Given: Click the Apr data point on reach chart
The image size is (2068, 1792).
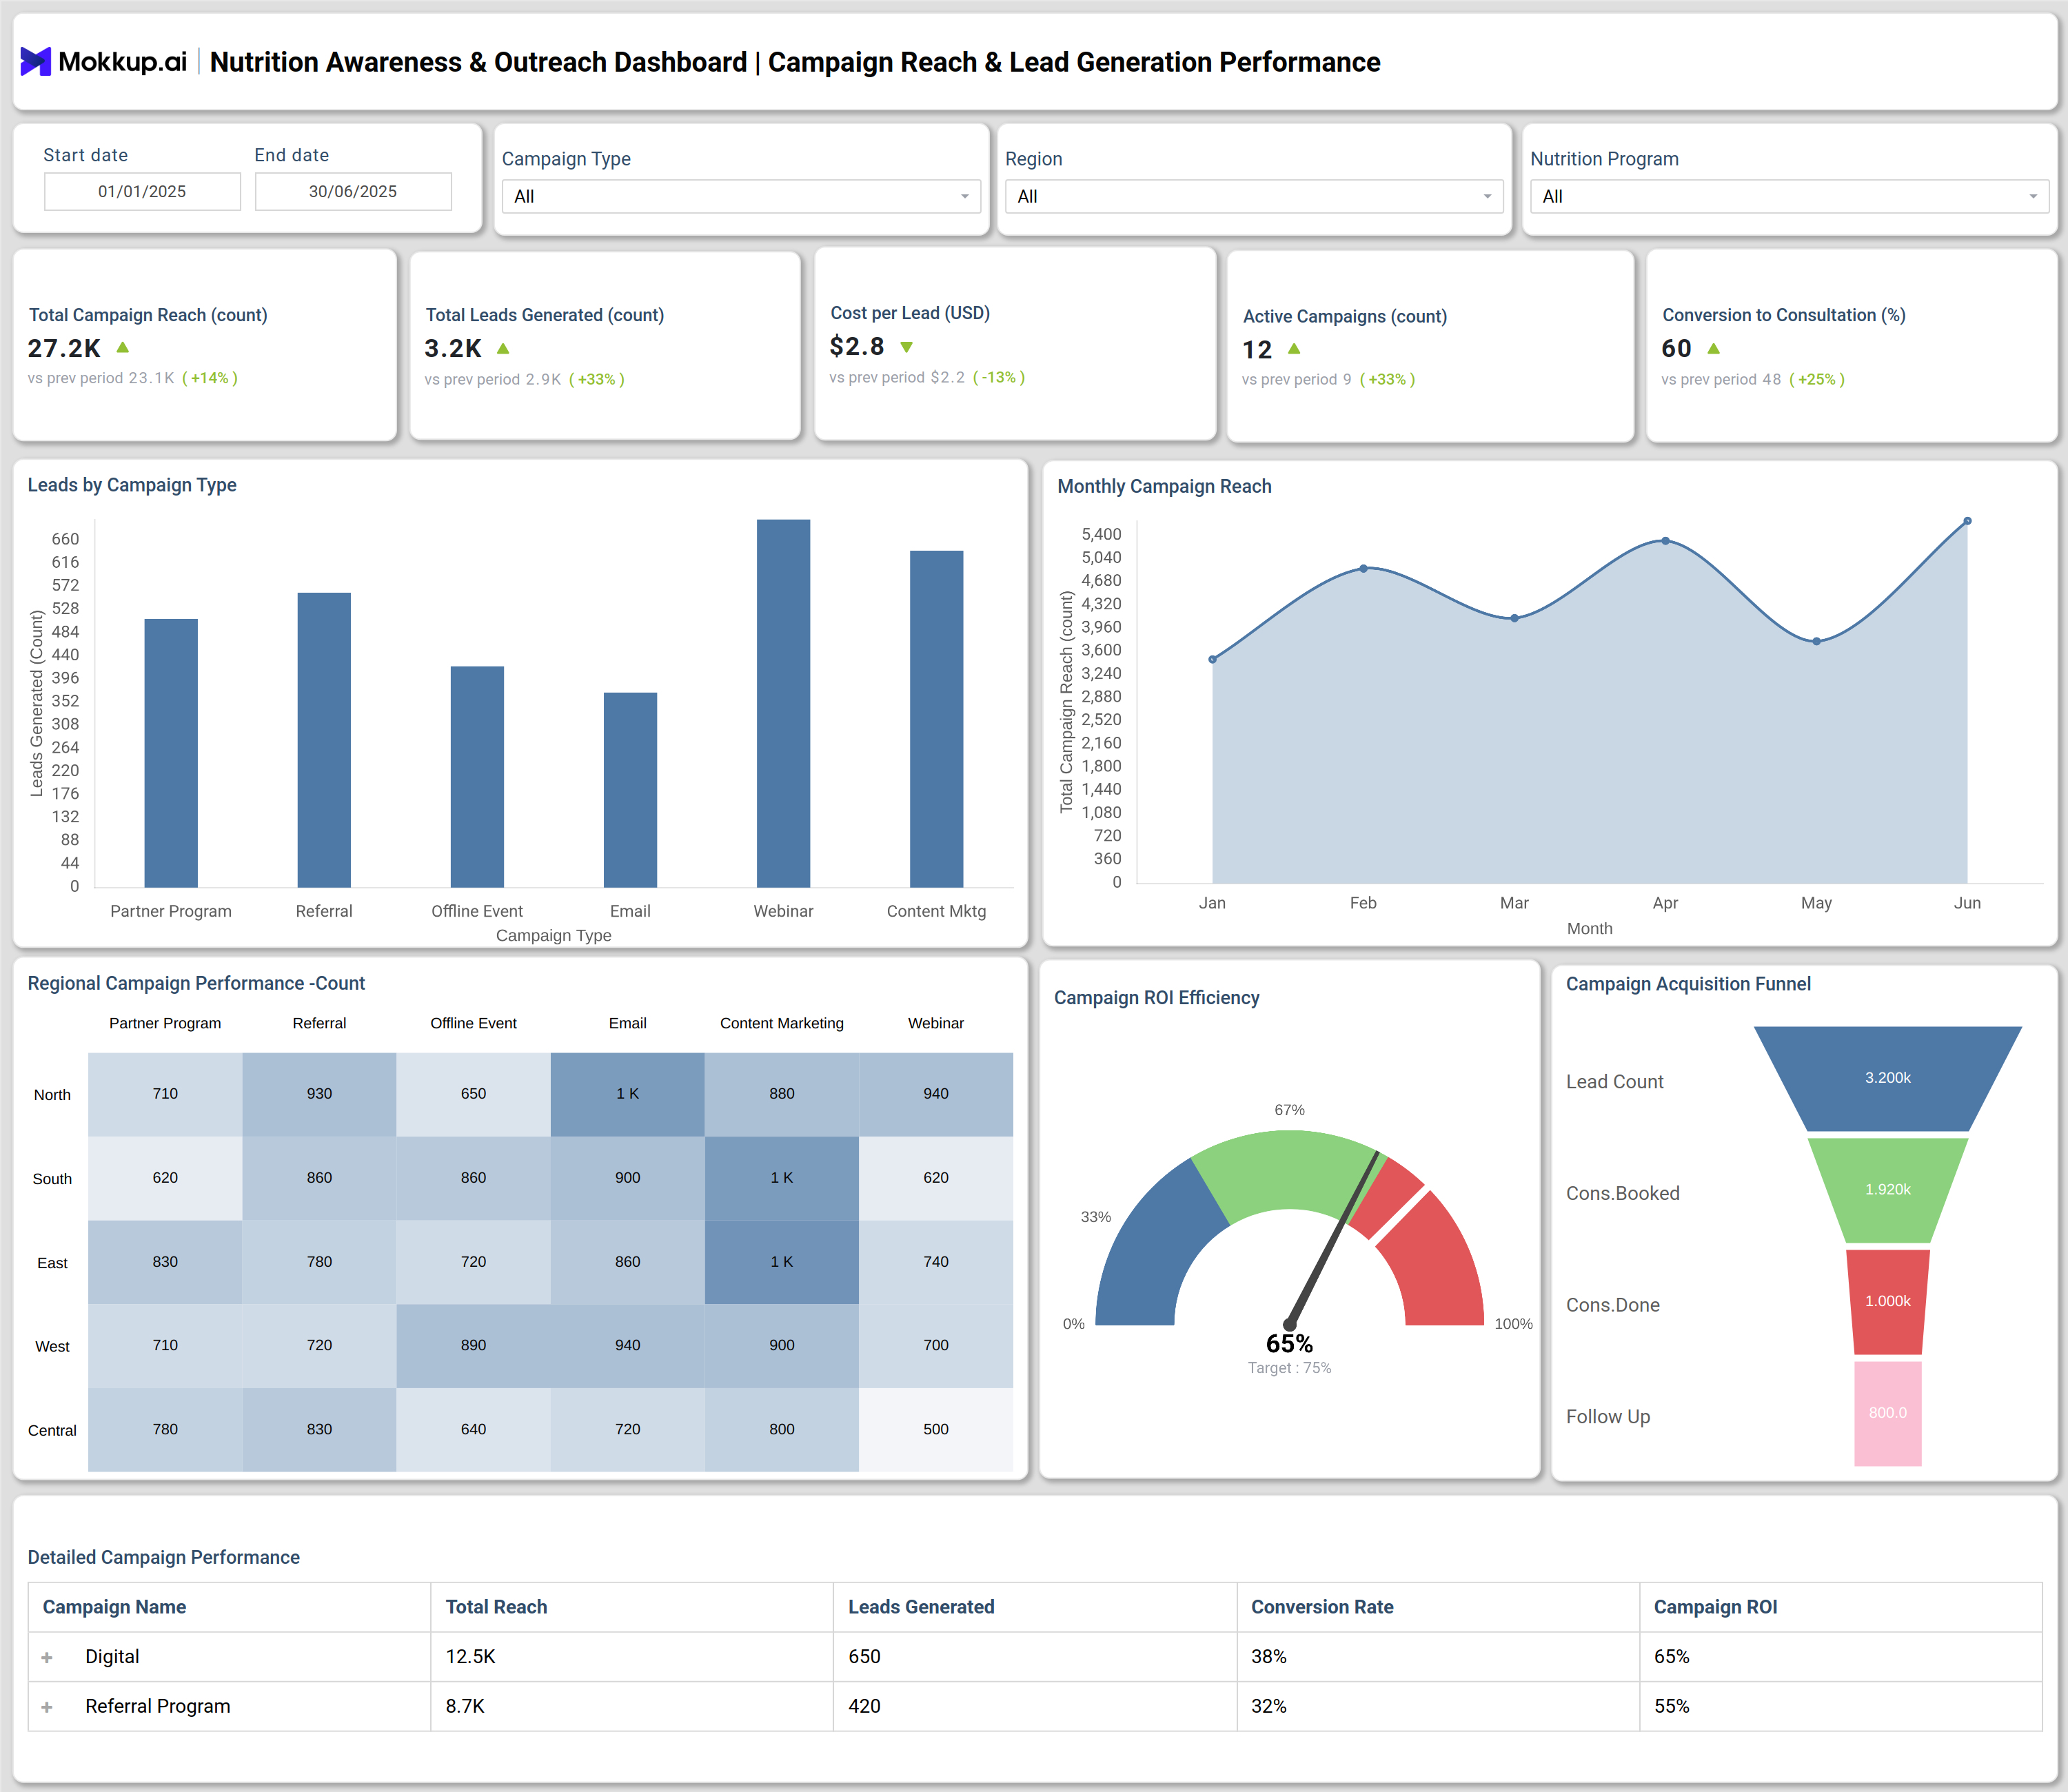Looking at the screenshot, I should (x=1665, y=541).
